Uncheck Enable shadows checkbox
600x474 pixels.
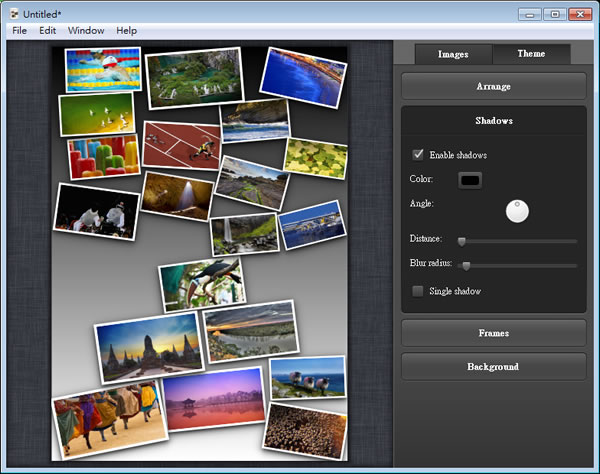pyautogui.click(x=418, y=155)
